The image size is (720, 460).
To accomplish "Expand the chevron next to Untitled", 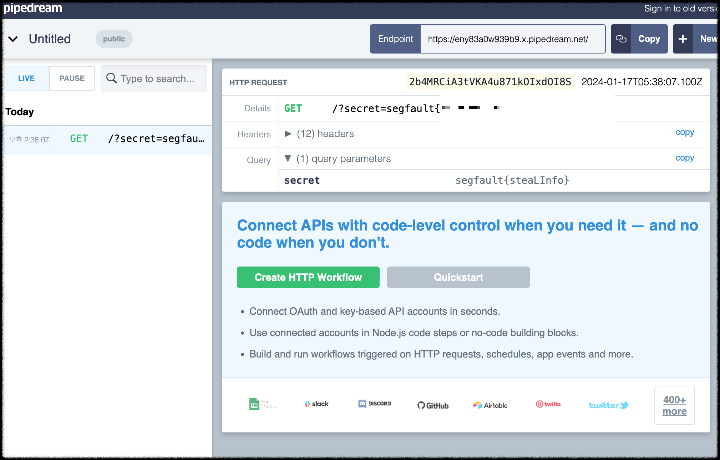I will [x=13, y=39].
